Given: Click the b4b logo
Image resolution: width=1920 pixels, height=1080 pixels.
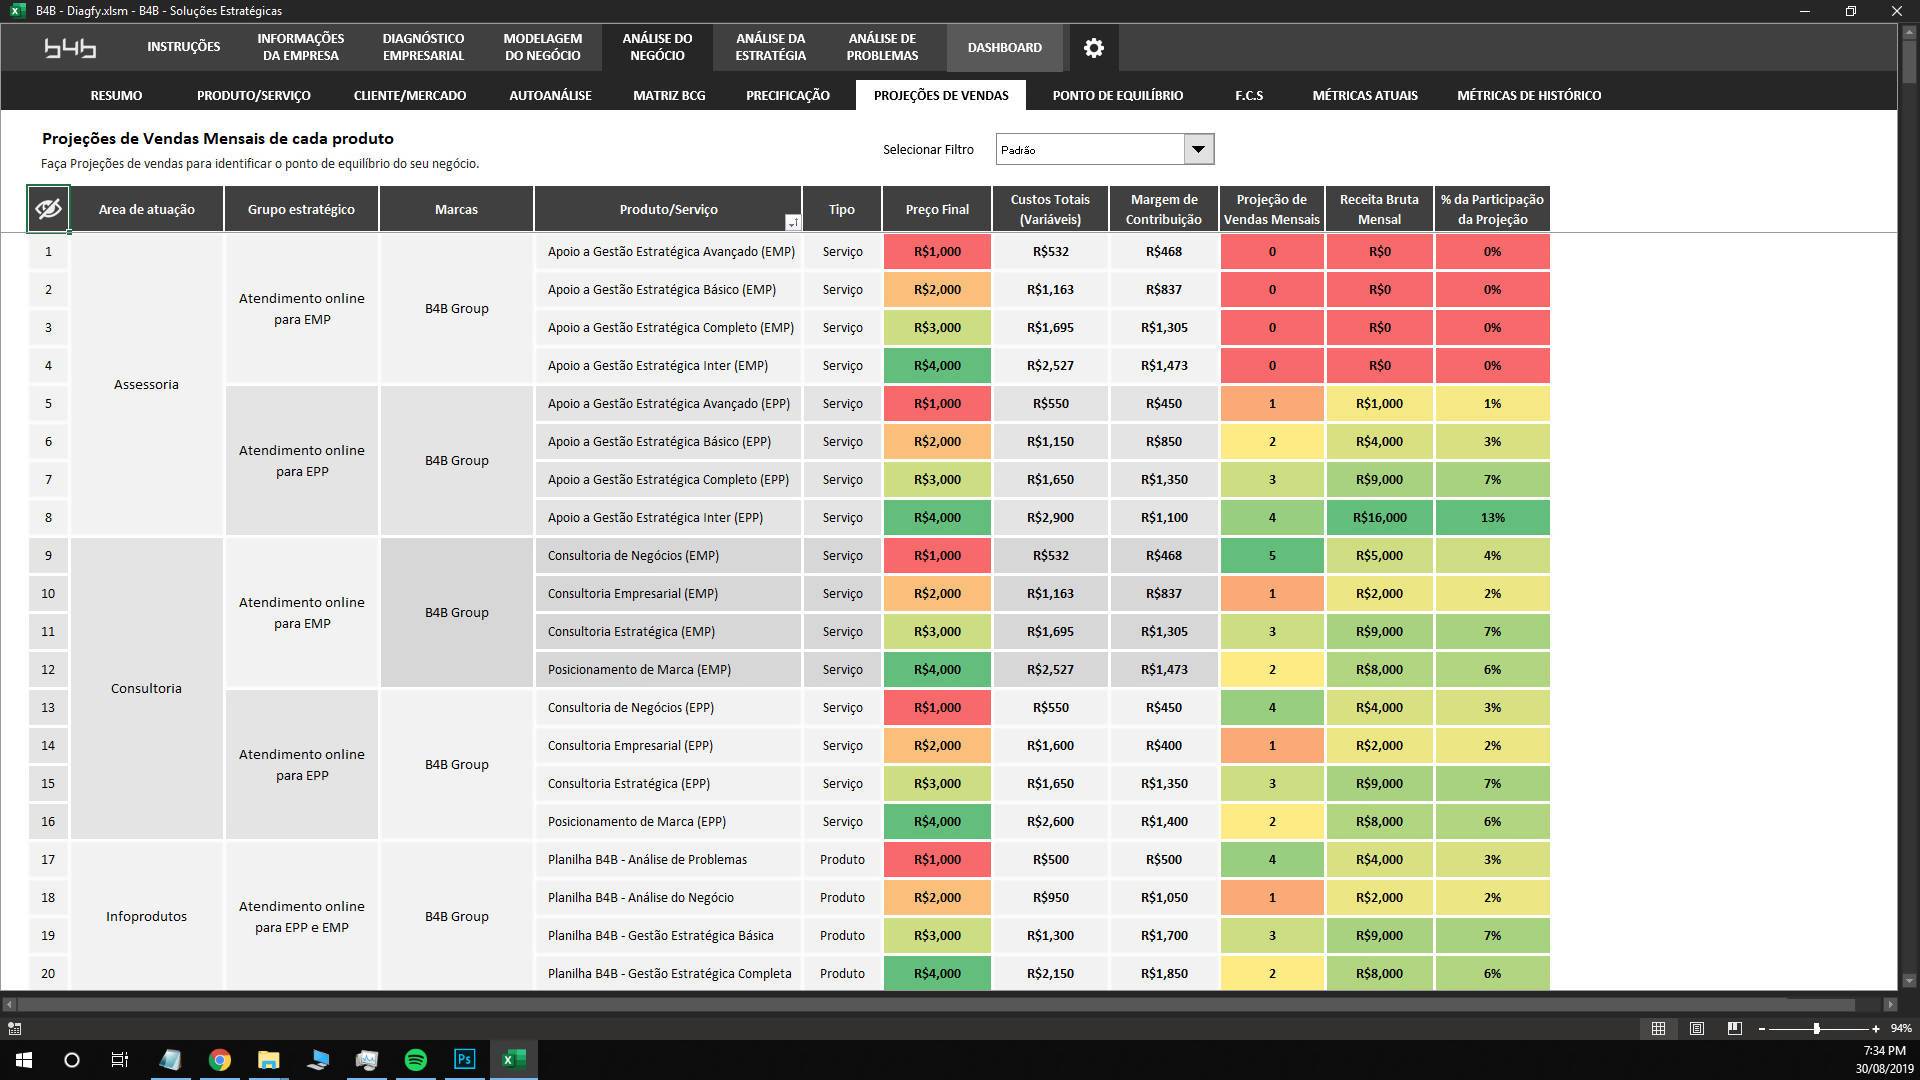Looking at the screenshot, I should point(70,47).
